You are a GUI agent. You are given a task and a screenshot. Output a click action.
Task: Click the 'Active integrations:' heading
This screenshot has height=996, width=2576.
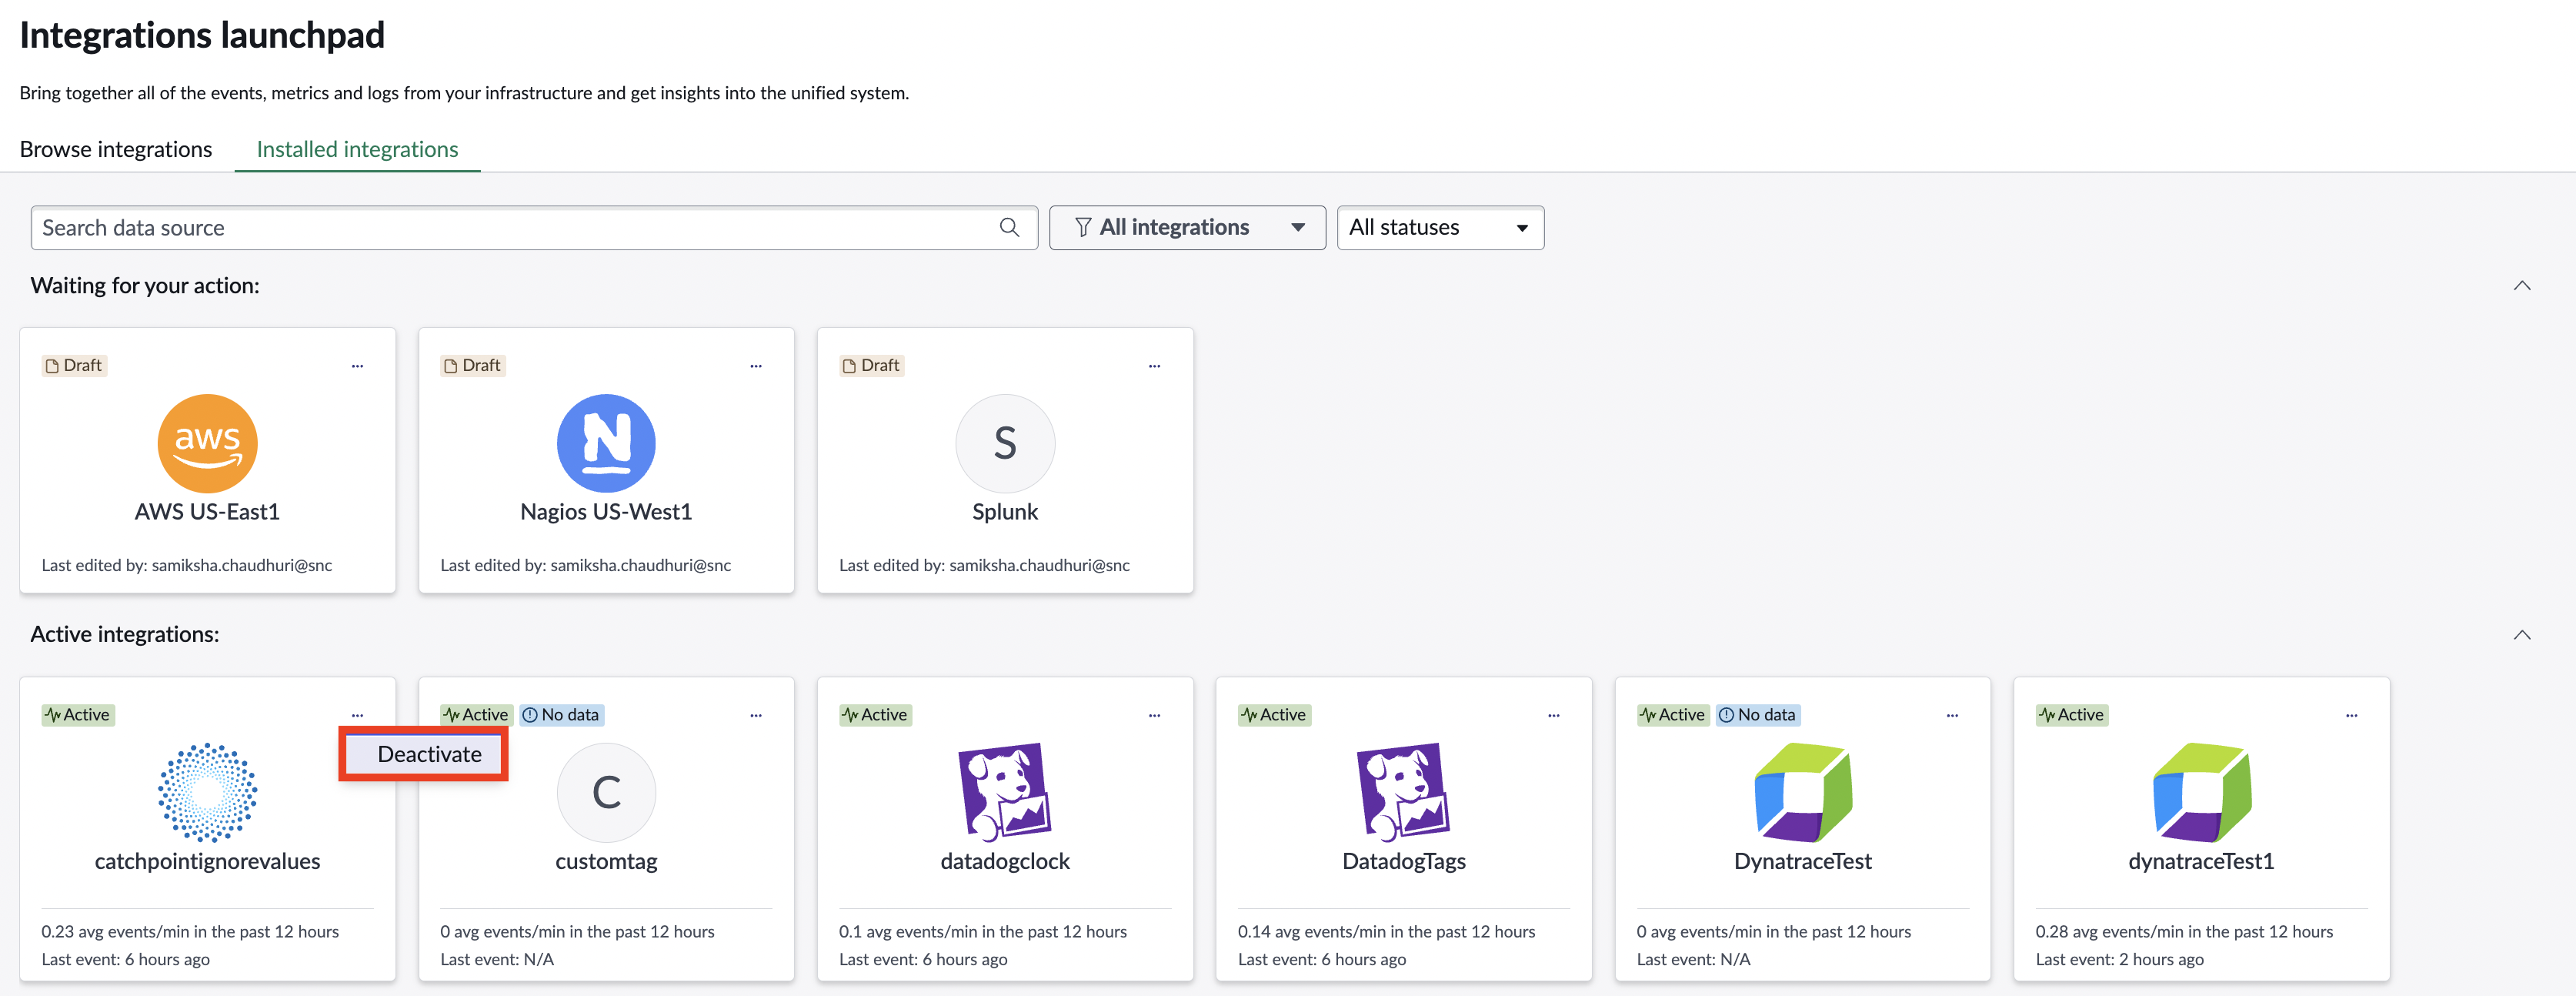point(125,635)
